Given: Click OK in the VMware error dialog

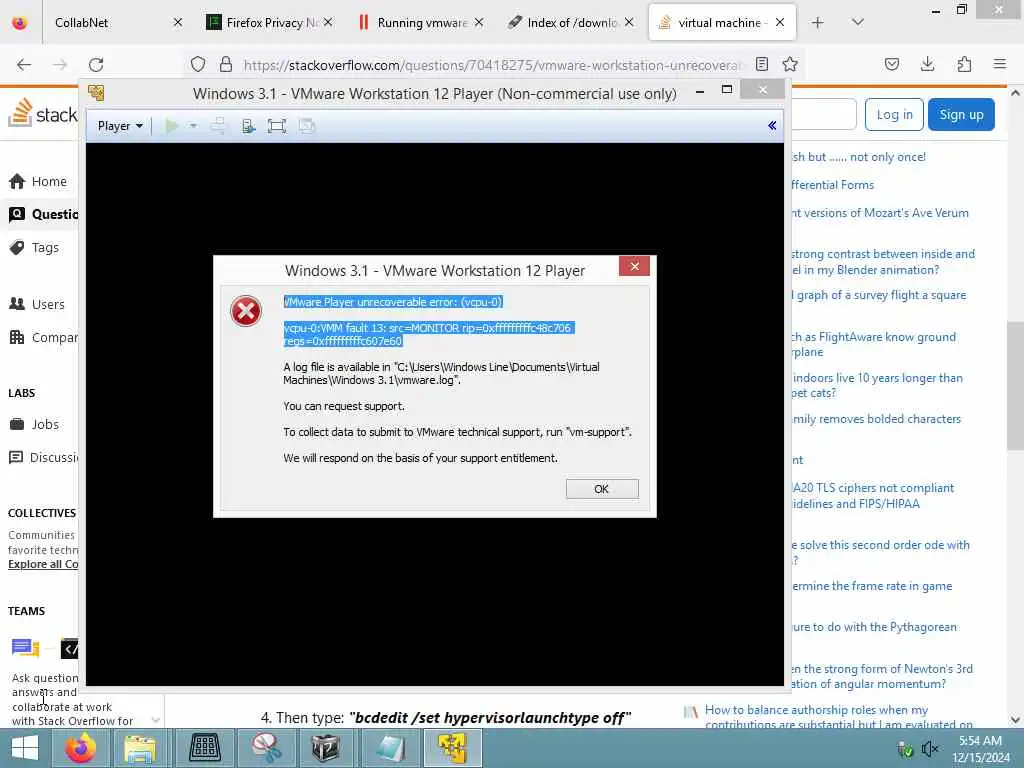Looking at the screenshot, I should 601,488.
